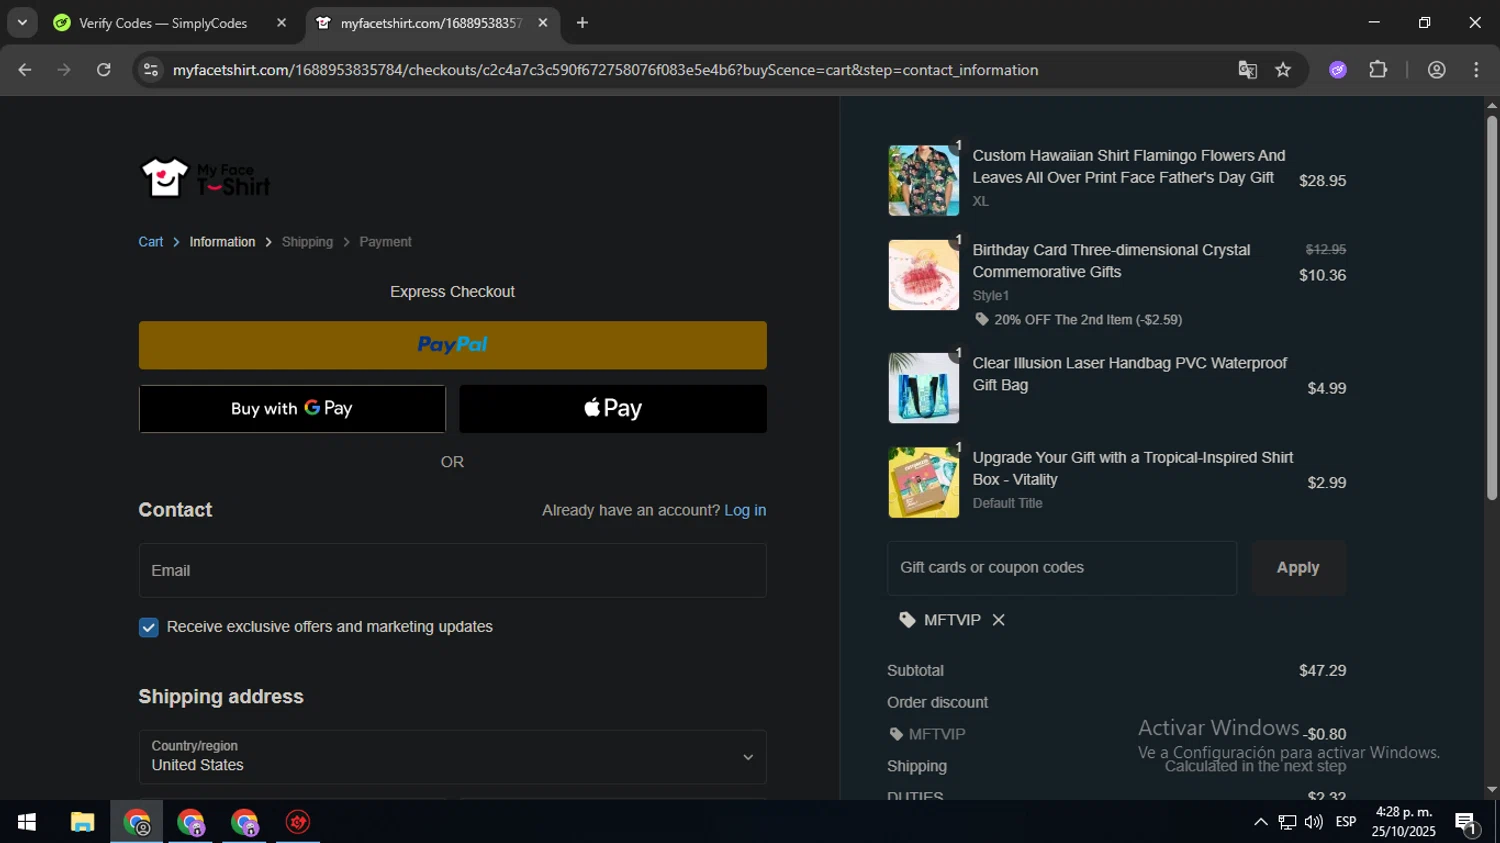Viewport: 1500px width, 843px height.
Task: Close the Verify Codes SimplyCodes tab
Action: (281, 23)
